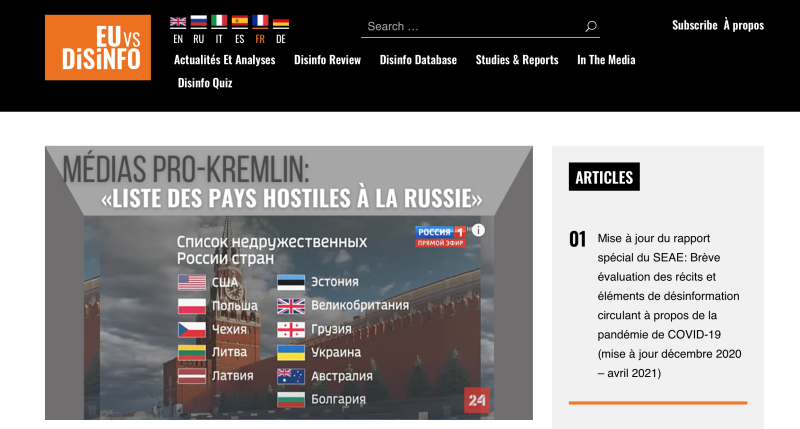Select the French flag language icon
Viewport: 800px width, 429px height.
pos(260,21)
